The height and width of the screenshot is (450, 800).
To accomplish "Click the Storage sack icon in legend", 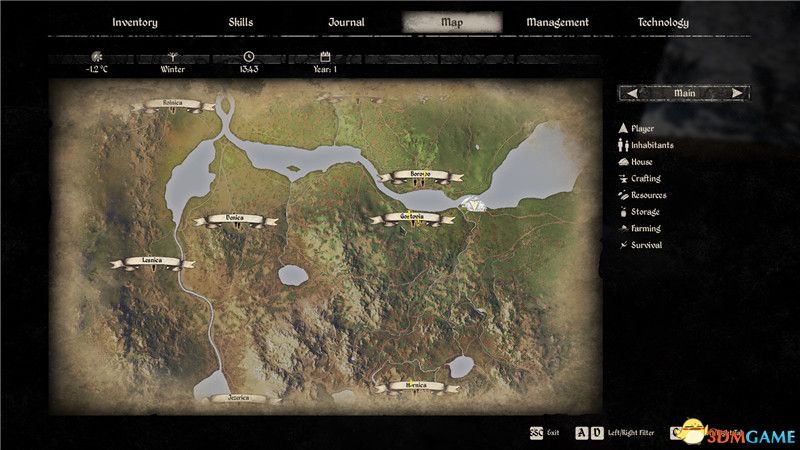I will point(623,212).
